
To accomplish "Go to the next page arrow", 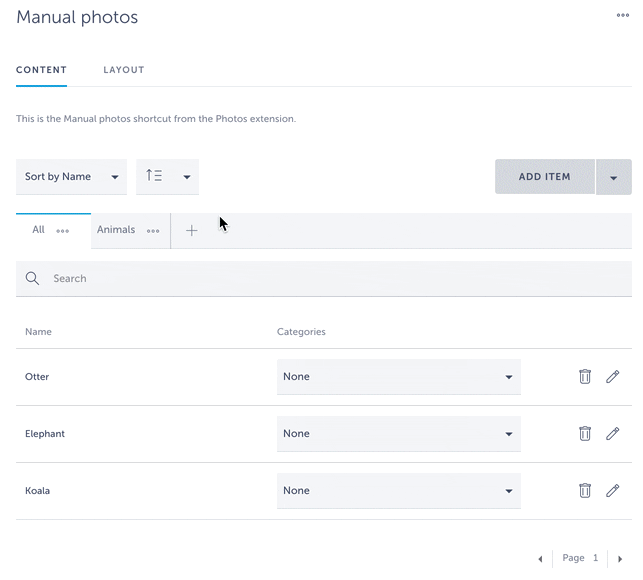I will click(x=620, y=559).
